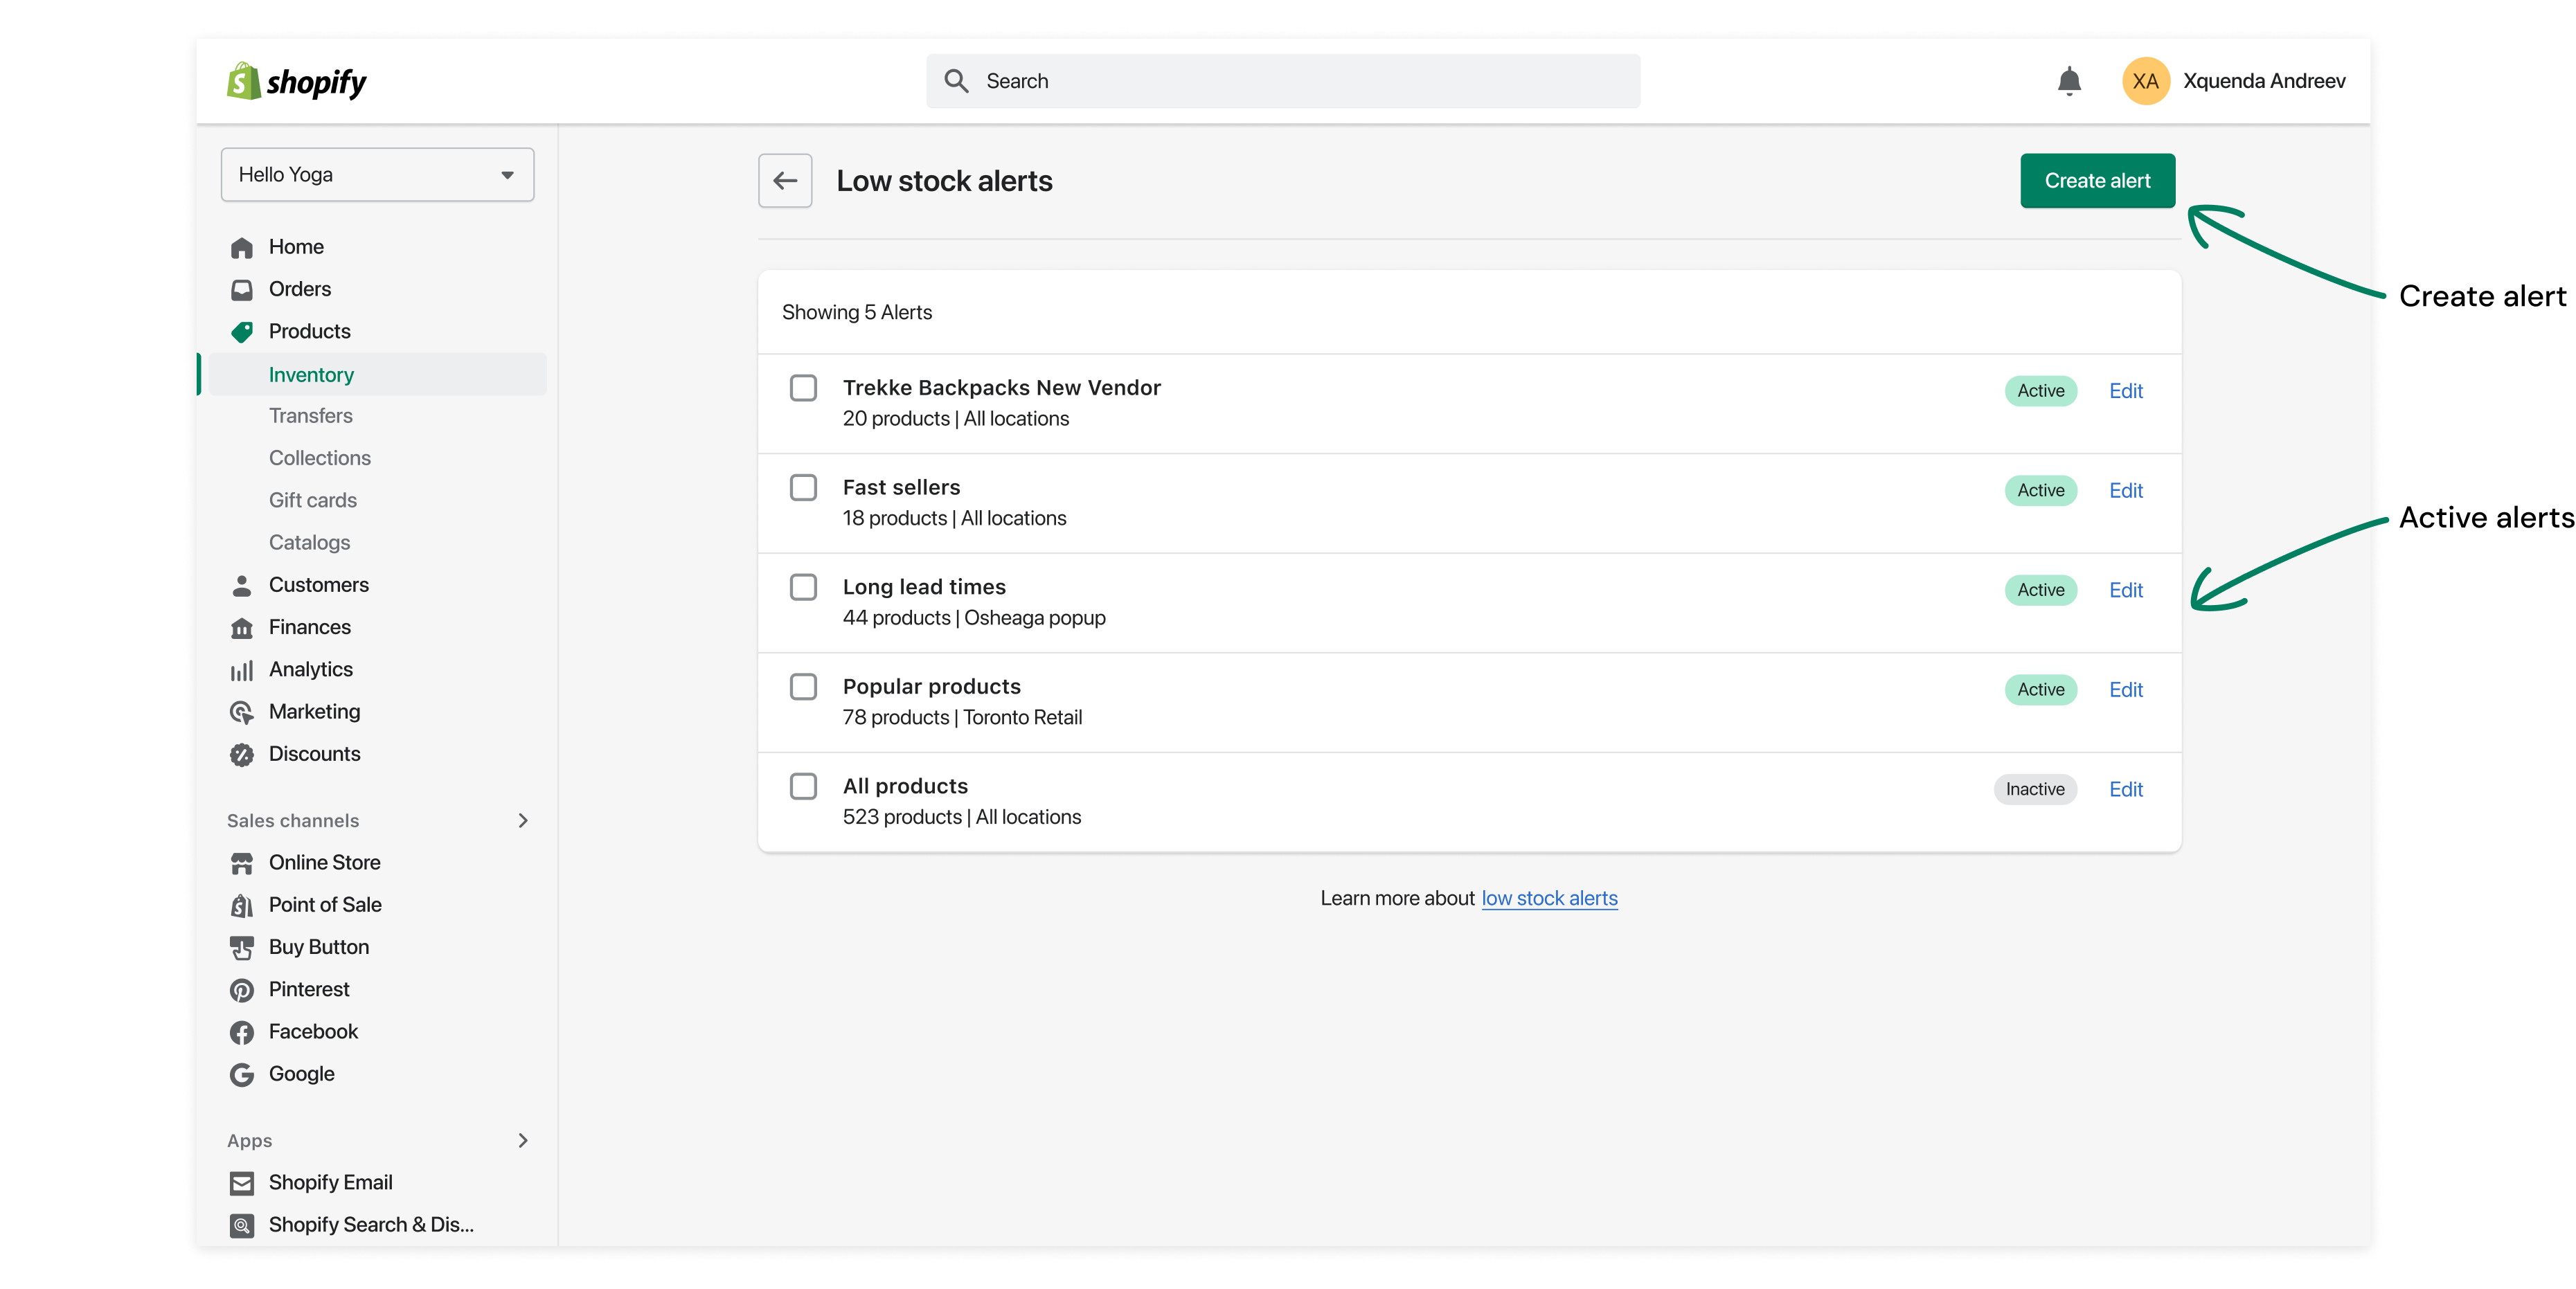Open the Hello Yoga store dropdown
This screenshot has height=1289, width=2576.
[377, 175]
